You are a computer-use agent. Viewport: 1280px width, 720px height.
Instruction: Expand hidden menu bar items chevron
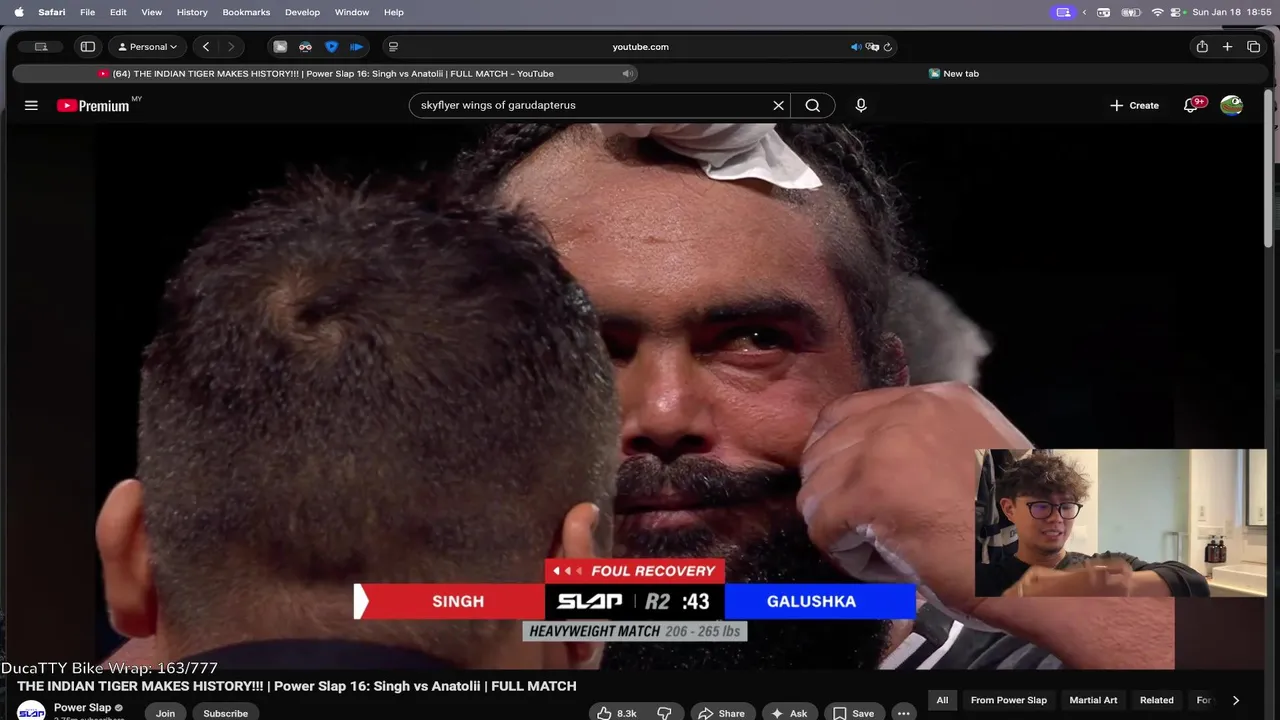click(1084, 12)
